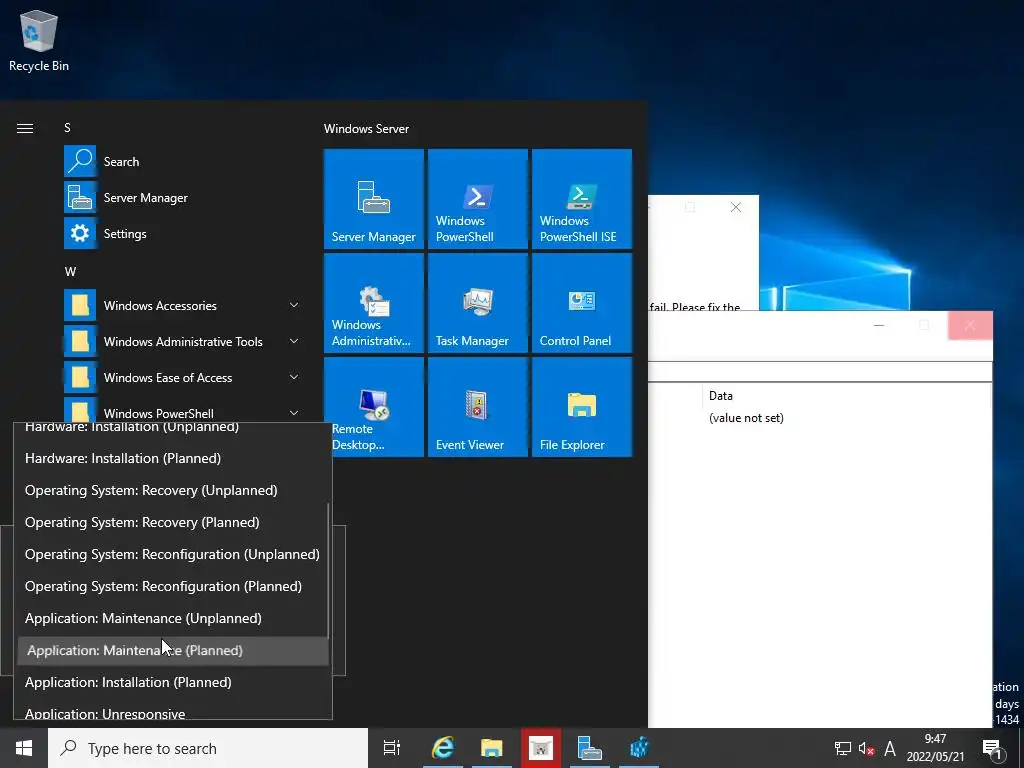Select Application: Installation (Planned)
The height and width of the screenshot is (768, 1024).
(172, 682)
